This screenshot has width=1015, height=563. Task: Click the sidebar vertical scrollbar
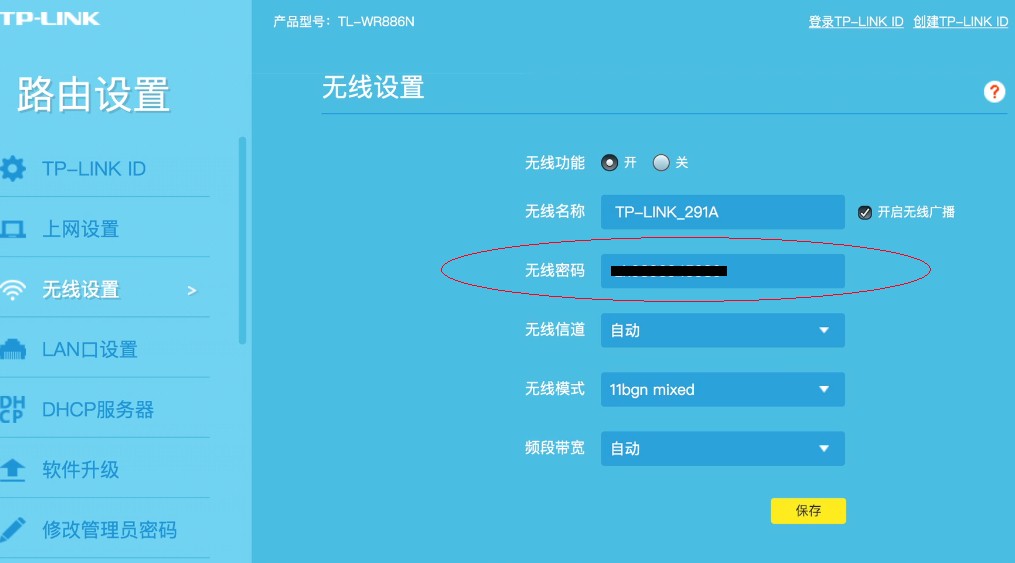pyautogui.click(x=242, y=240)
